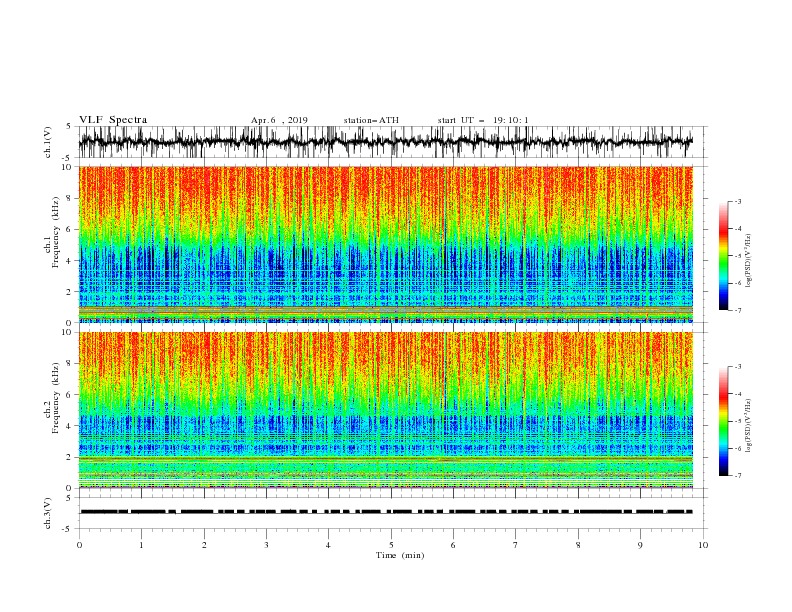This screenshot has width=792, height=612.
Task: Click the "-5" tick on ch.1 color bar
Action: pyautogui.click(x=738, y=256)
